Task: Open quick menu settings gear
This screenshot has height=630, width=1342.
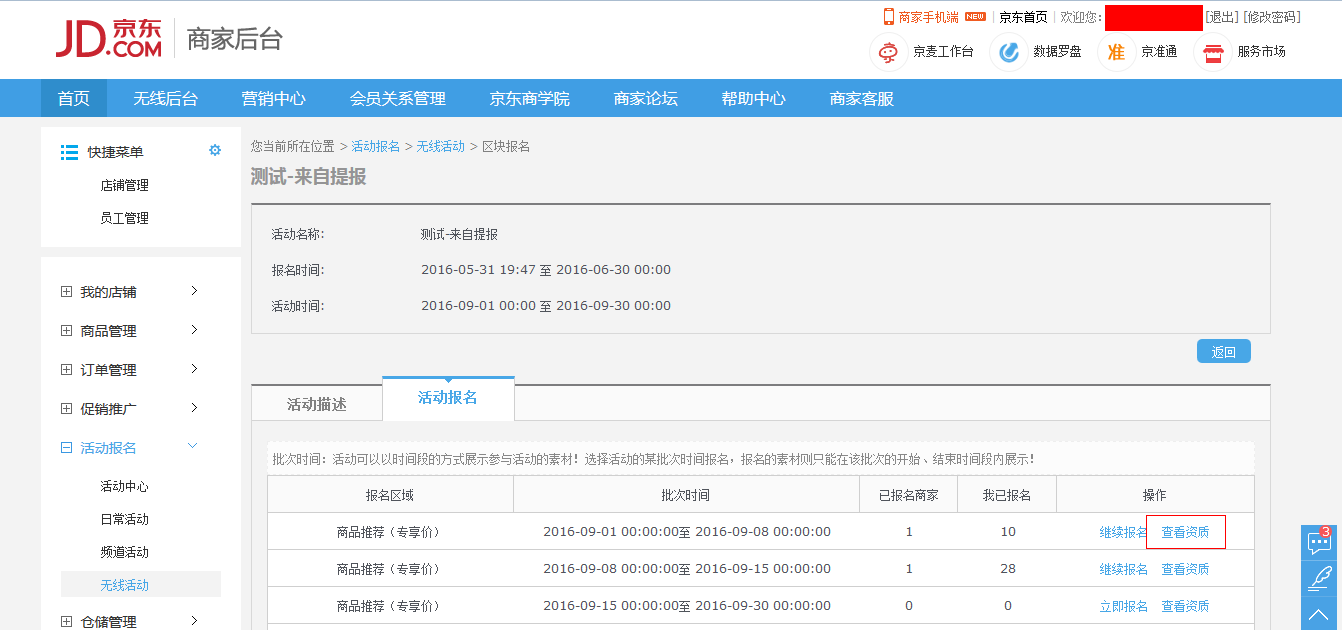Action: click(x=215, y=151)
